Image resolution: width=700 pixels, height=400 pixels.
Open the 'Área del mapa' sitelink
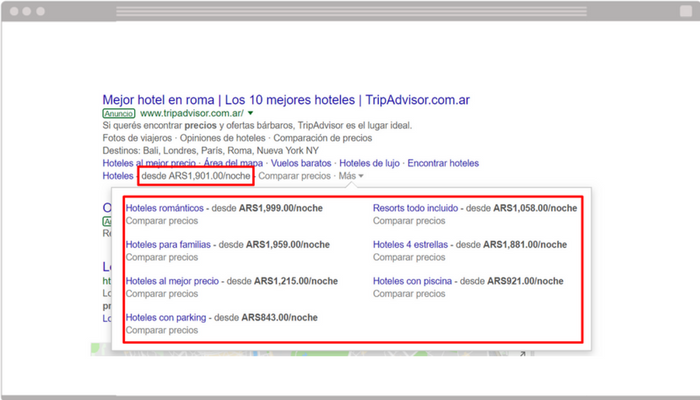233,163
